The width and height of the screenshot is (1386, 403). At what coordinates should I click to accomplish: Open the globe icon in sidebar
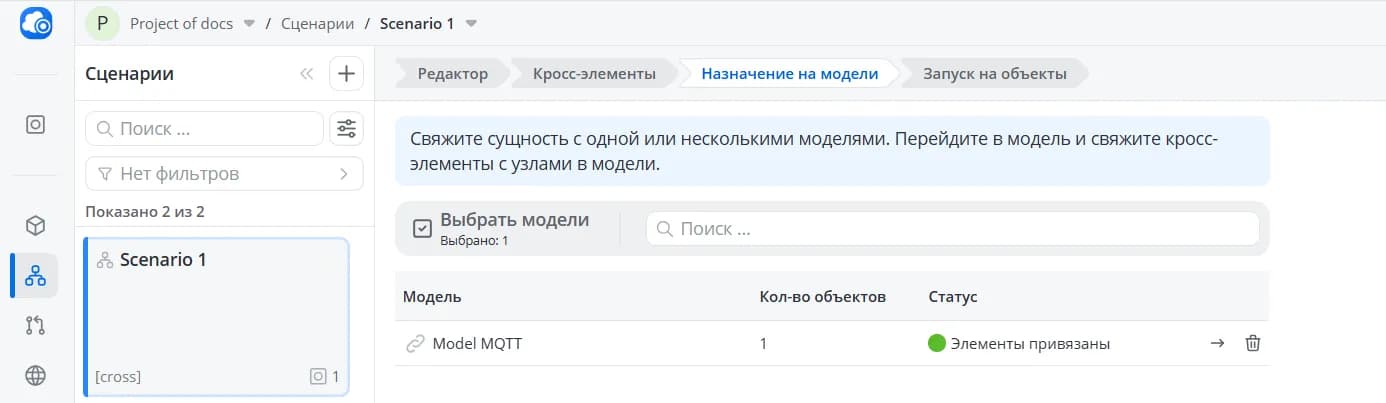pyautogui.click(x=35, y=376)
